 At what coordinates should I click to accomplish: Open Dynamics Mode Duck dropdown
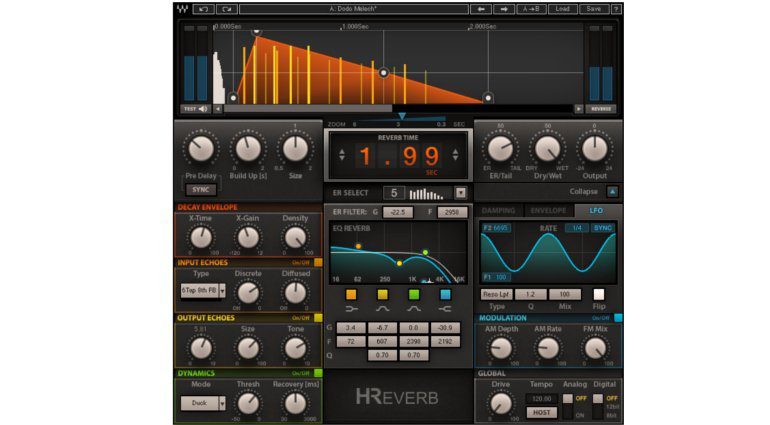(203, 403)
